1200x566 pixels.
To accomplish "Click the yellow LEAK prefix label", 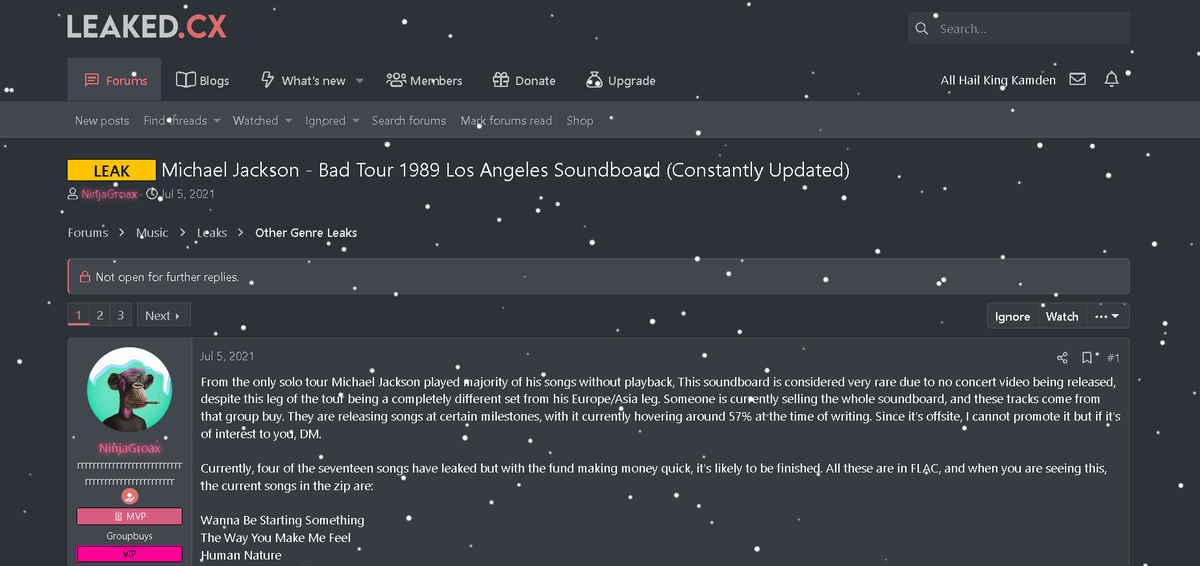I will (x=111, y=171).
